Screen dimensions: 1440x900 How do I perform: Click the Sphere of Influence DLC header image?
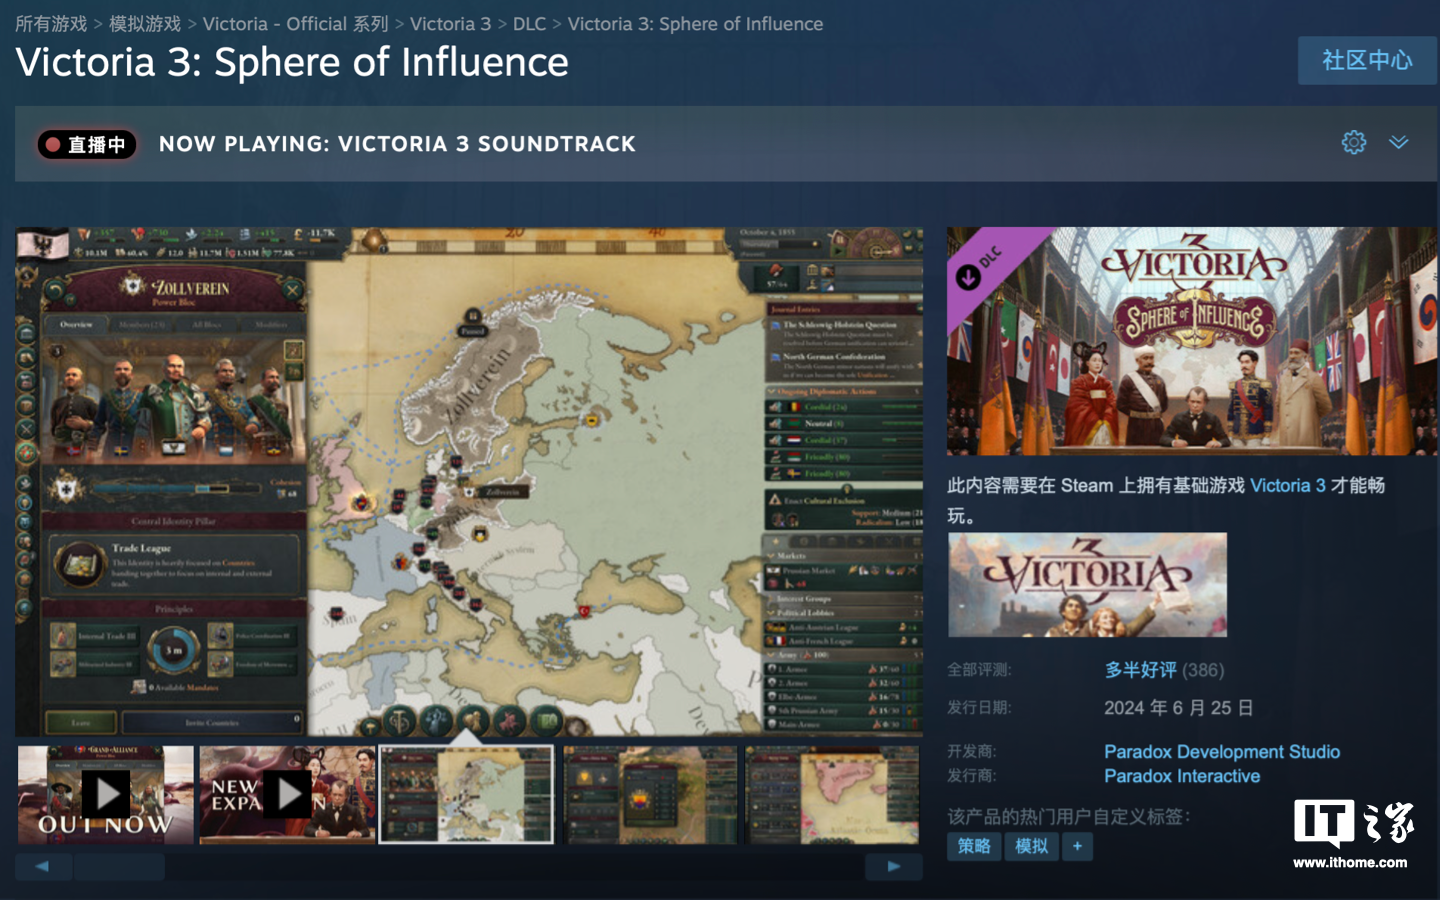point(1192,341)
